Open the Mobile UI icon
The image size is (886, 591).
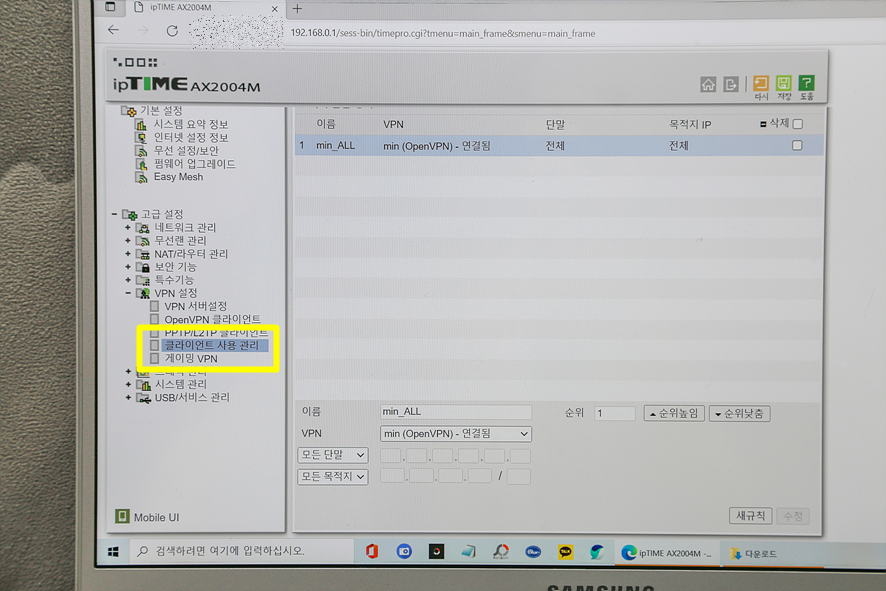coord(122,516)
